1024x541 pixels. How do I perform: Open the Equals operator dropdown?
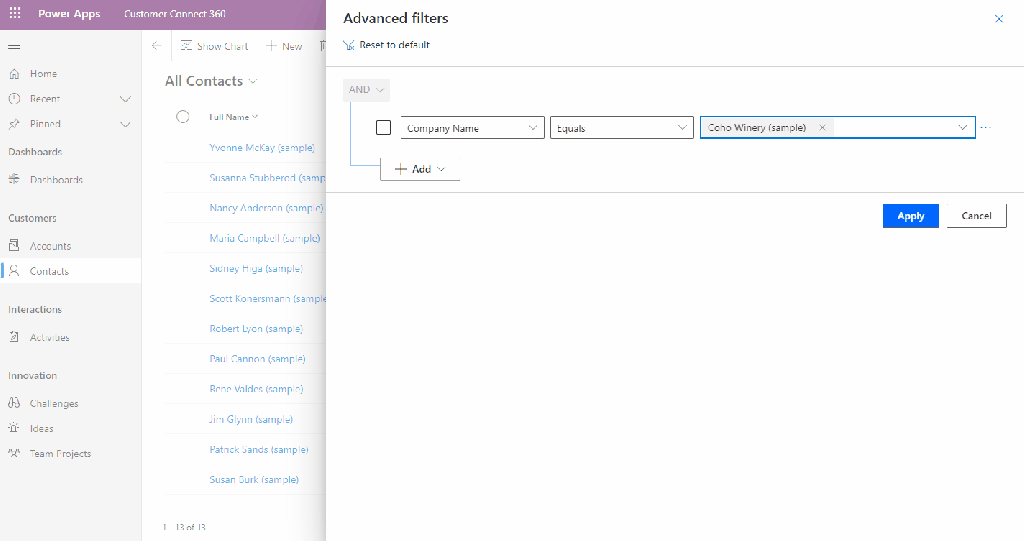(x=621, y=128)
